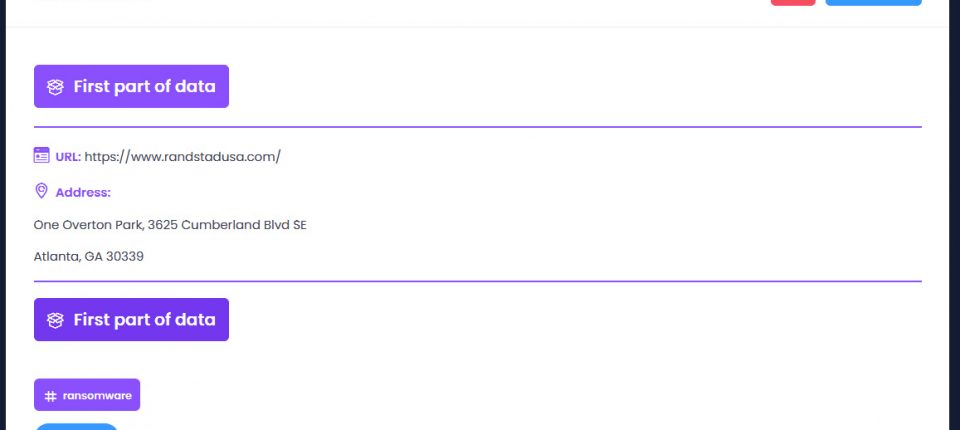Click the 'One Overton Park' street address line
Image resolution: width=960 pixels, height=430 pixels.
[x=170, y=225]
